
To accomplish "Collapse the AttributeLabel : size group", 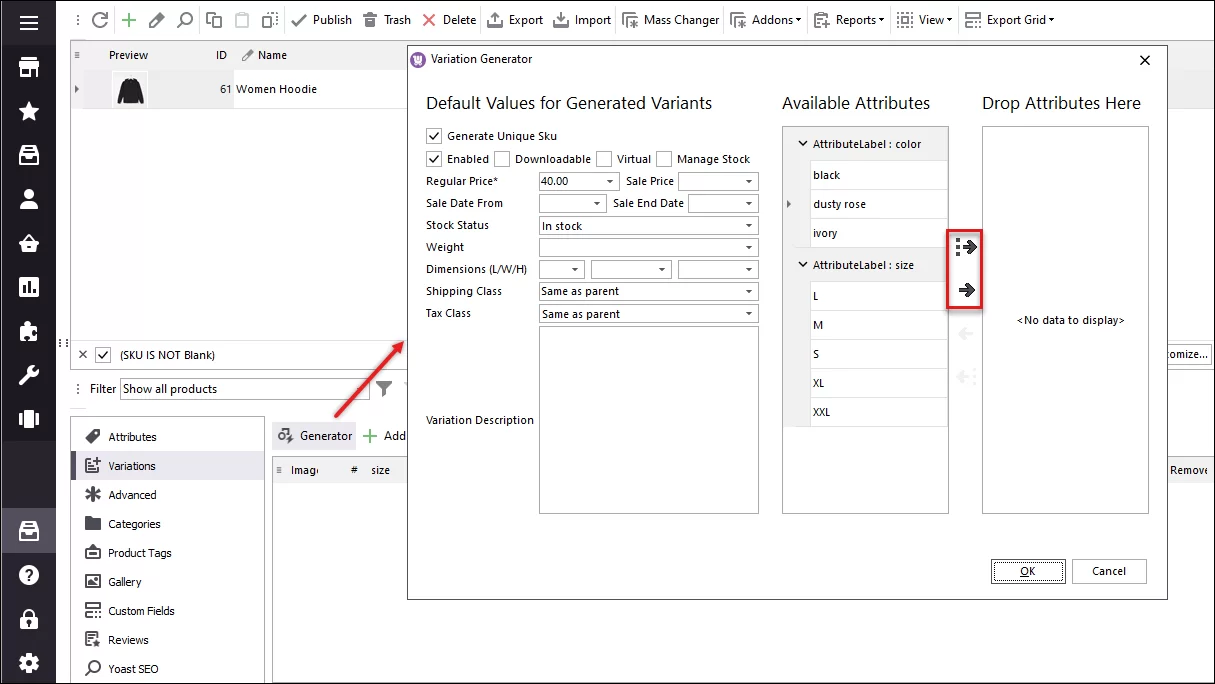I will pyautogui.click(x=803, y=264).
